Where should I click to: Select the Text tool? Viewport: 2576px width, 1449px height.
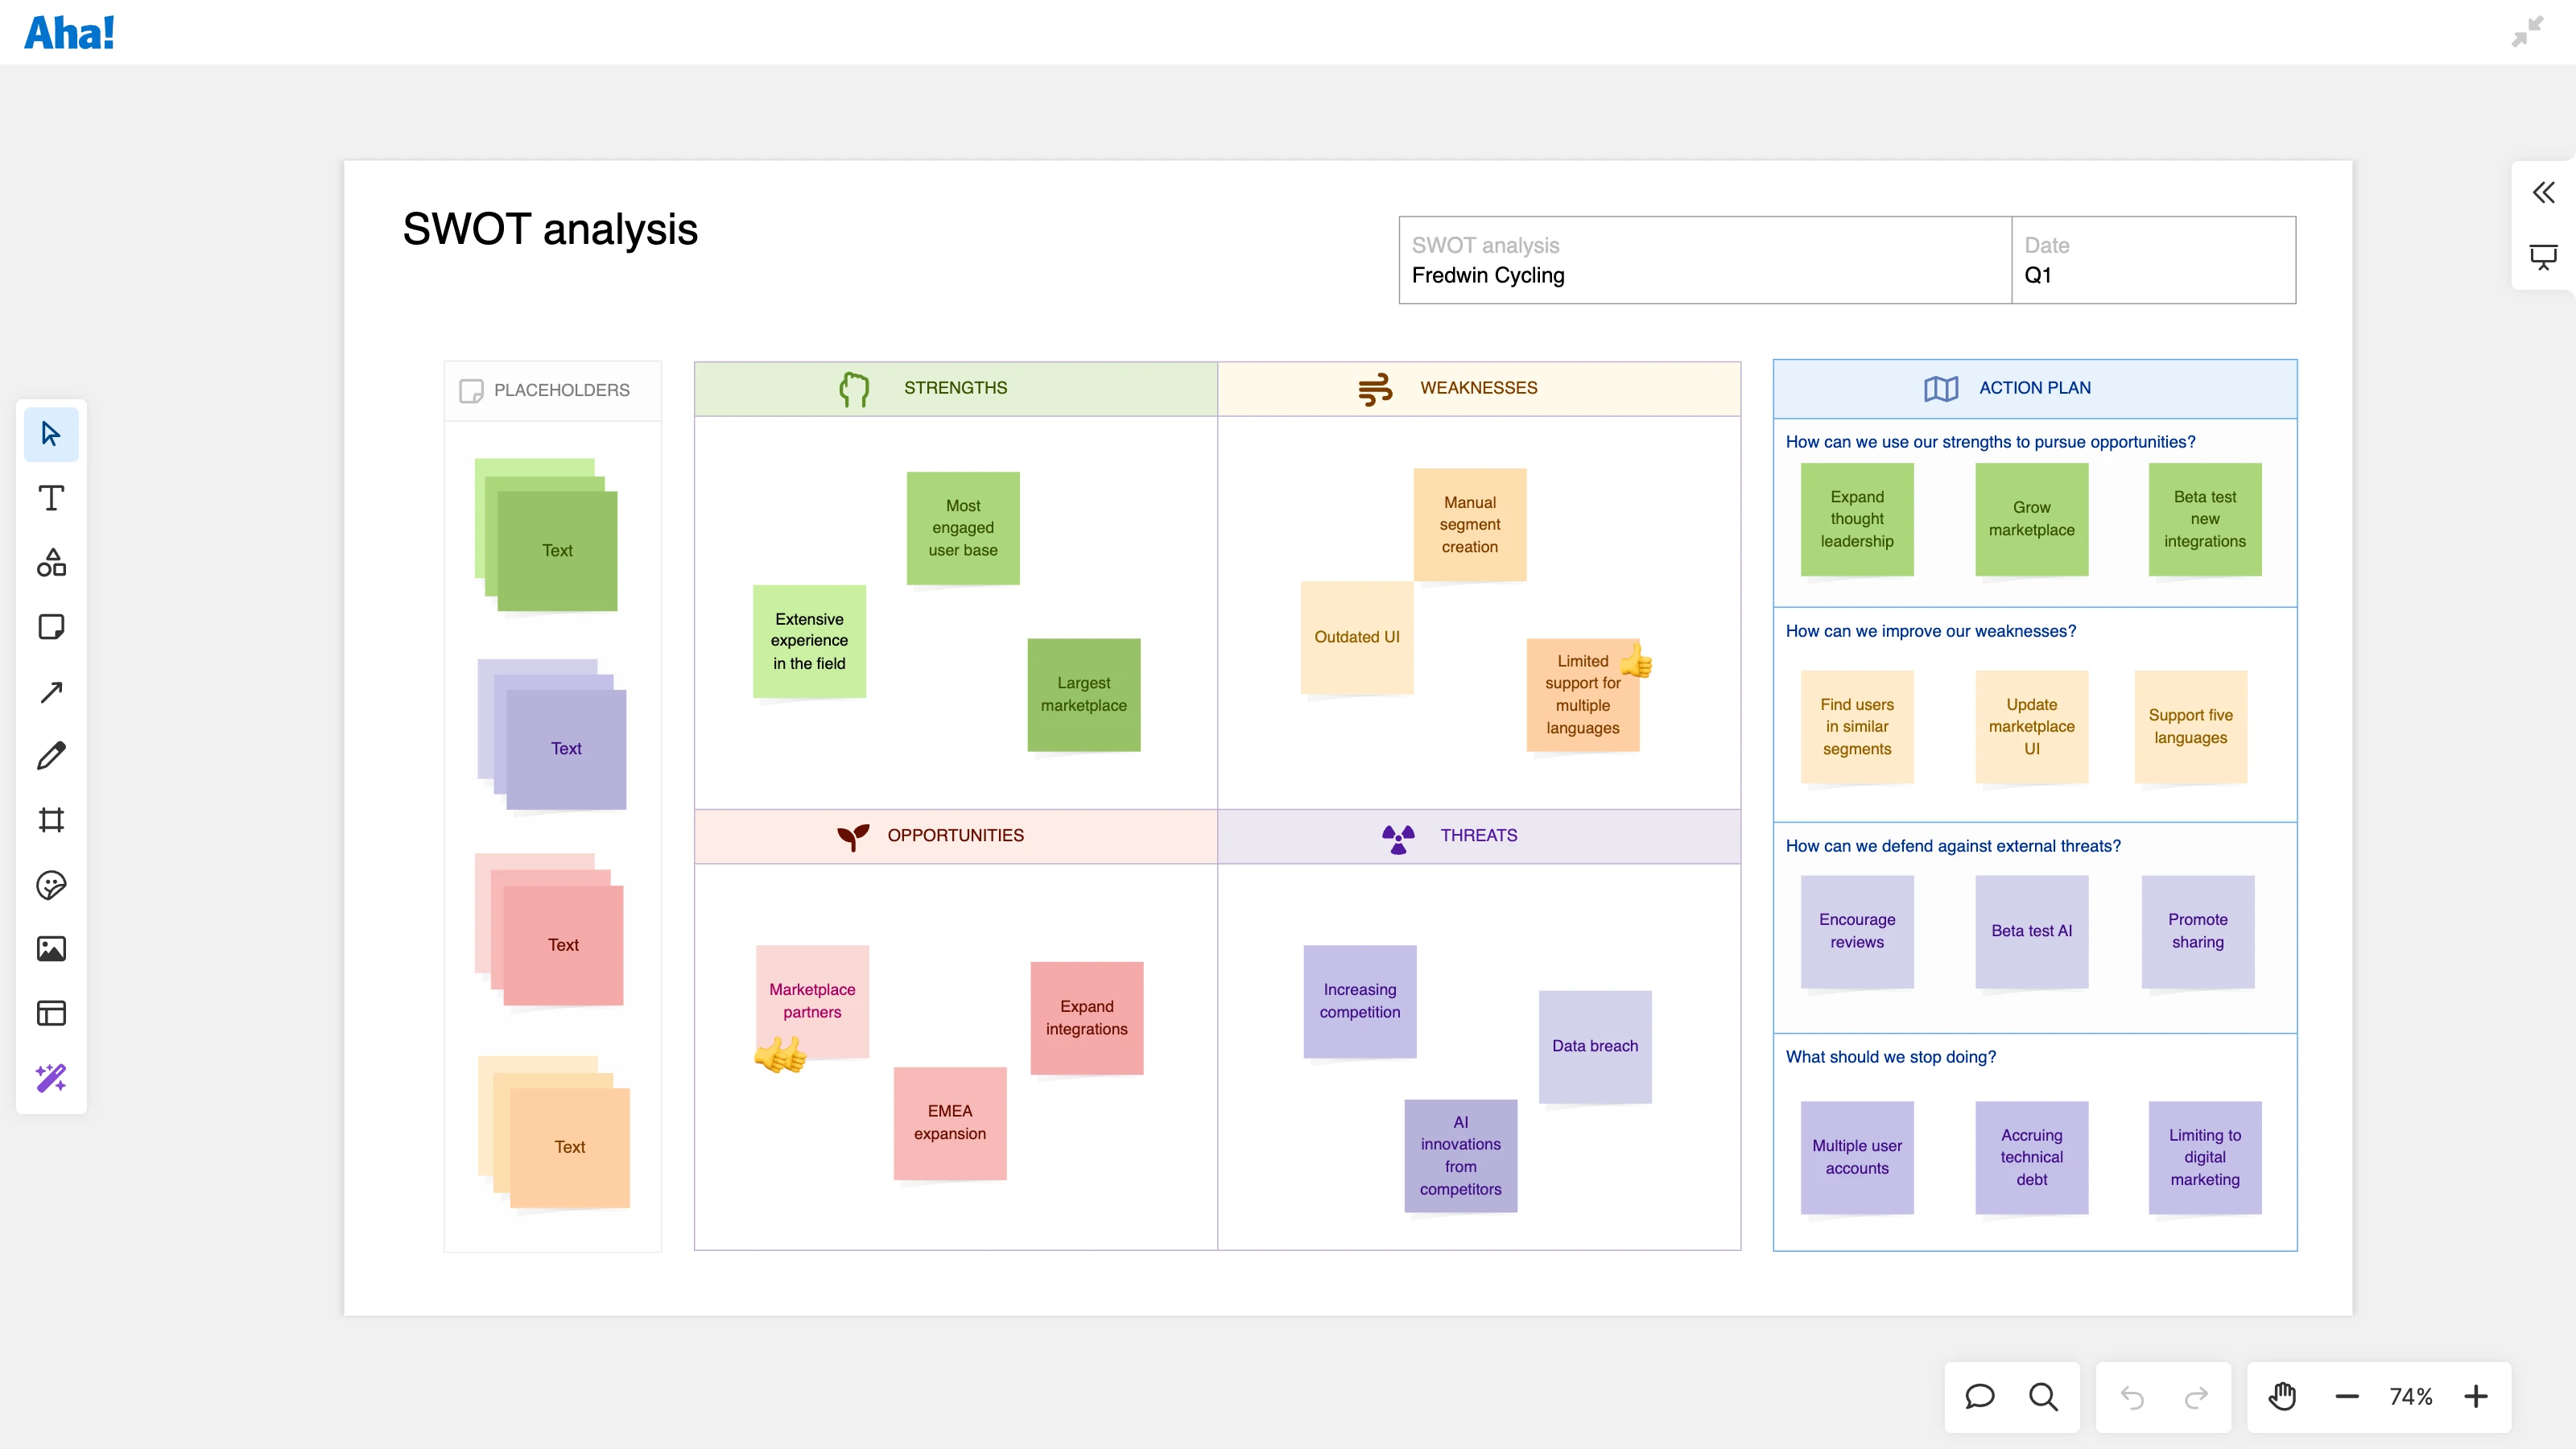(x=51, y=498)
